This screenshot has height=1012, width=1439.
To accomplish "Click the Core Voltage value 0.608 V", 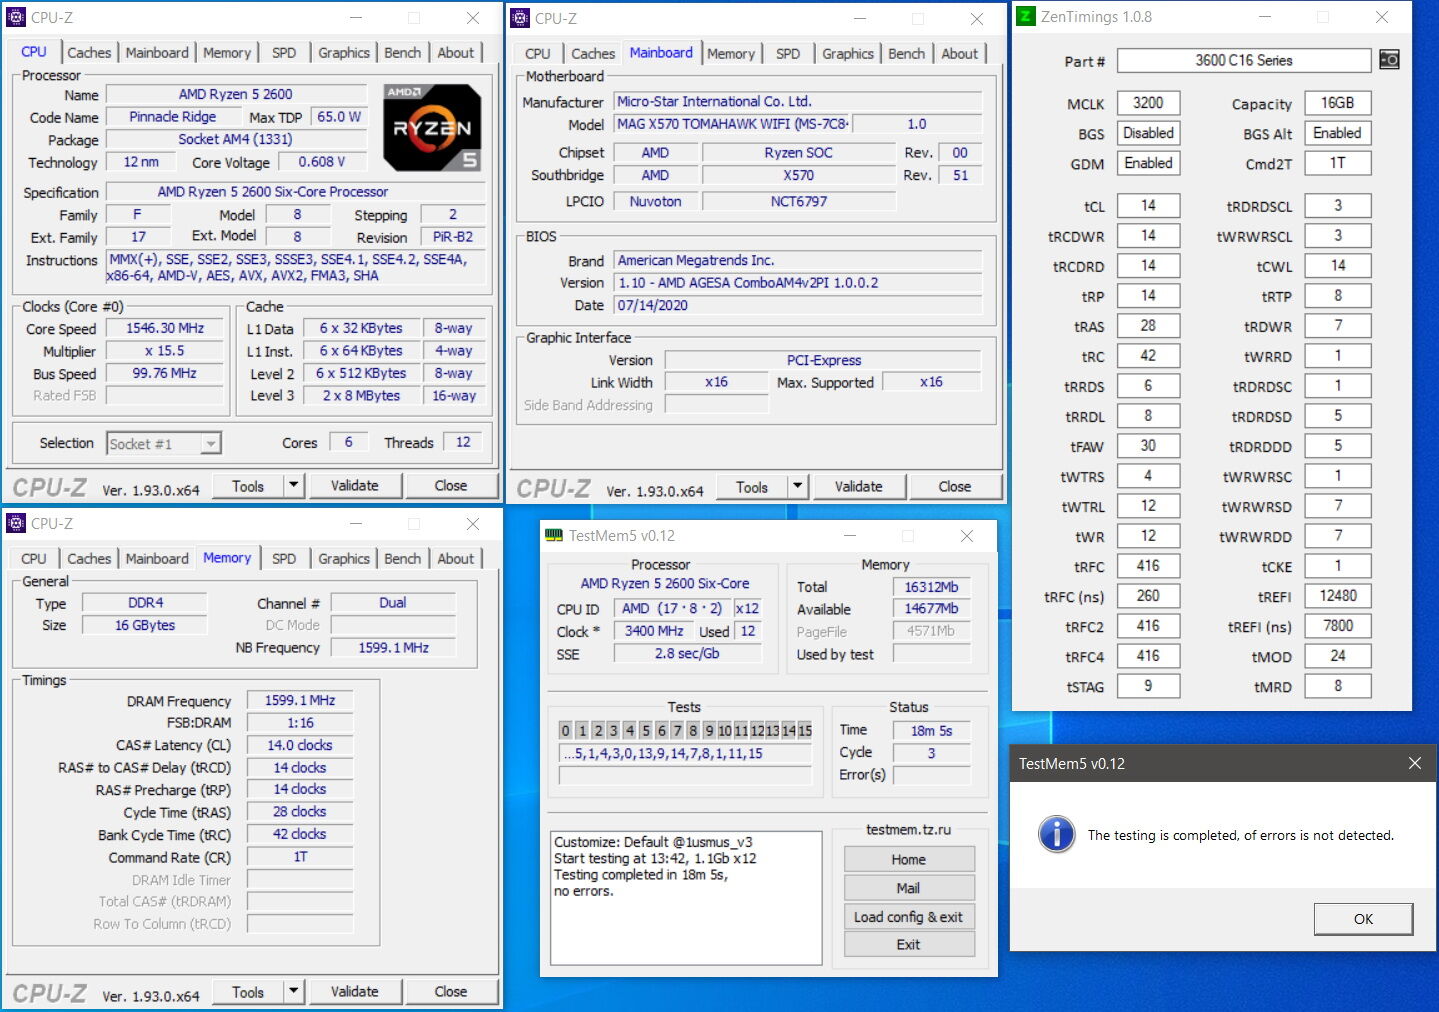I will point(322,162).
